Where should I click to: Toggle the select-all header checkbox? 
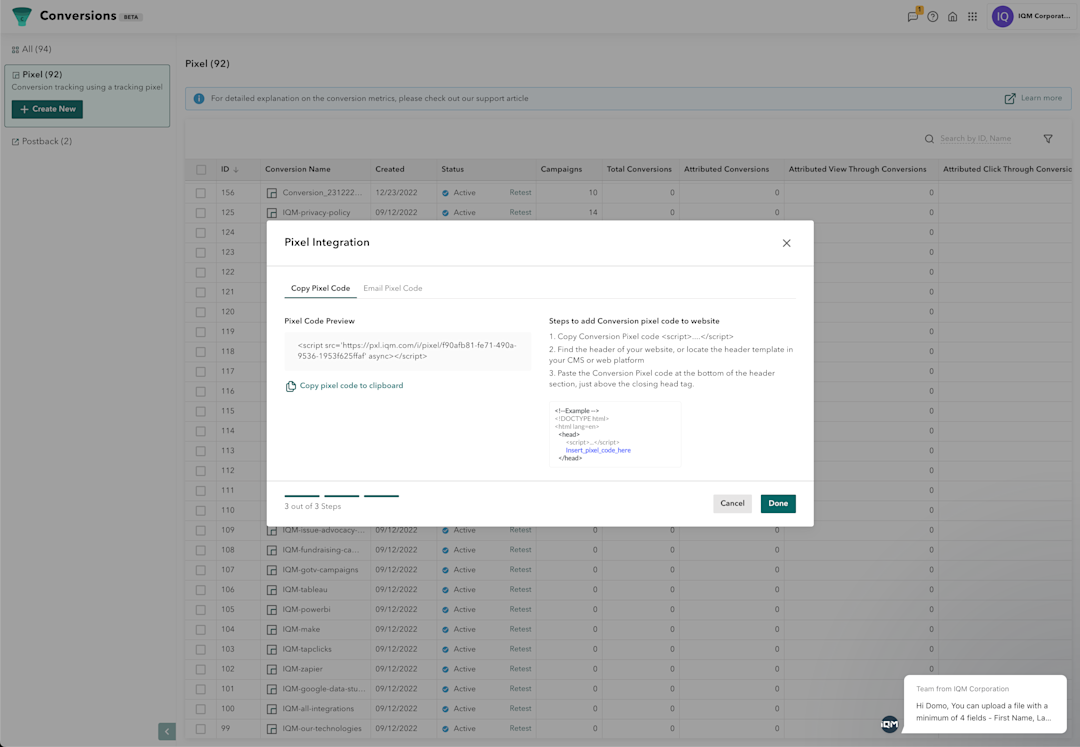point(200,169)
